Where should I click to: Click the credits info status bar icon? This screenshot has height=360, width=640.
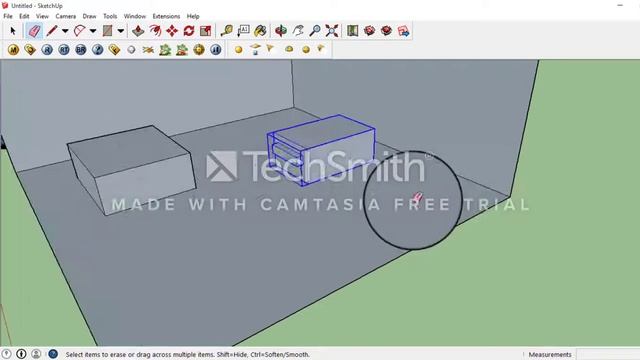click(x=21, y=354)
